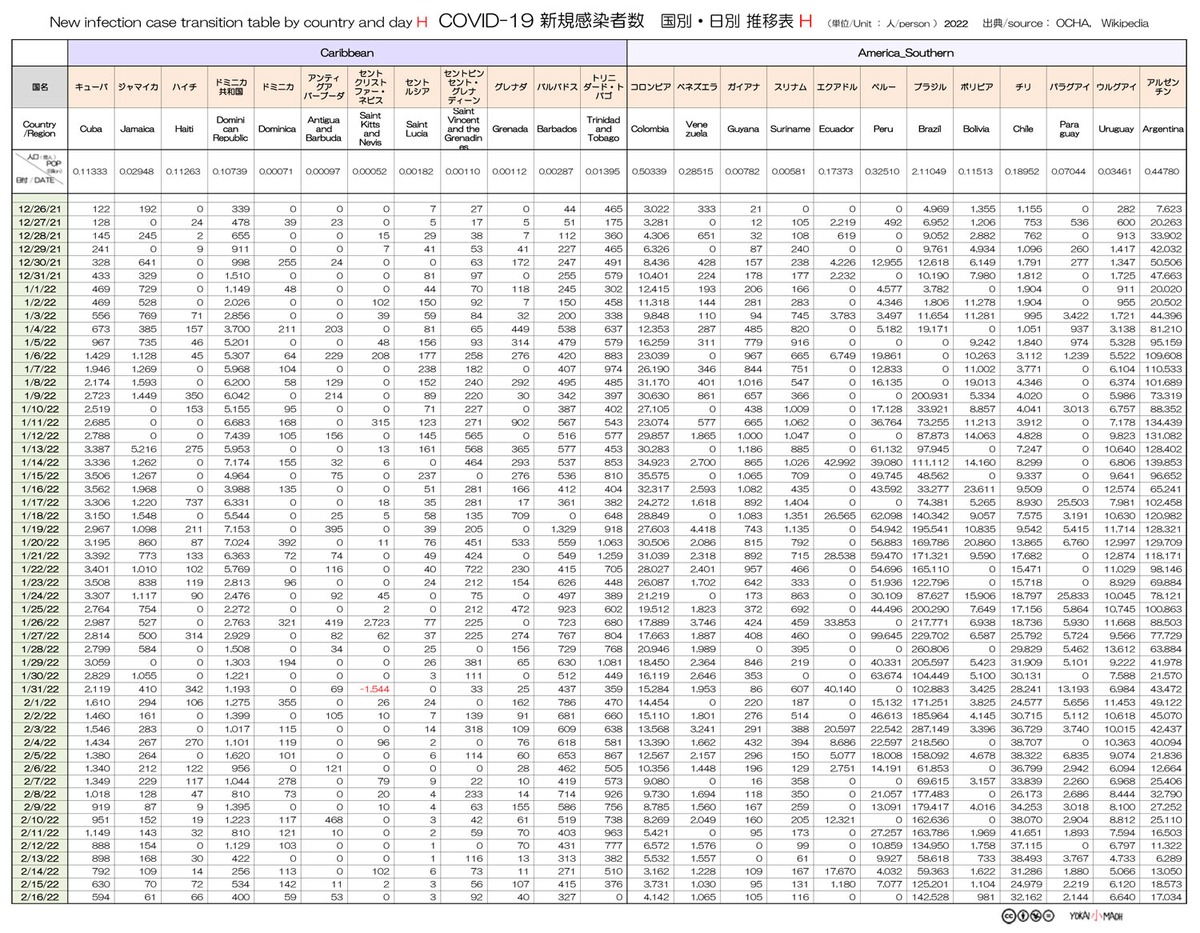Click the Suriname column header
This screenshot has width=1200, height=933.
click(x=789, y=130)
